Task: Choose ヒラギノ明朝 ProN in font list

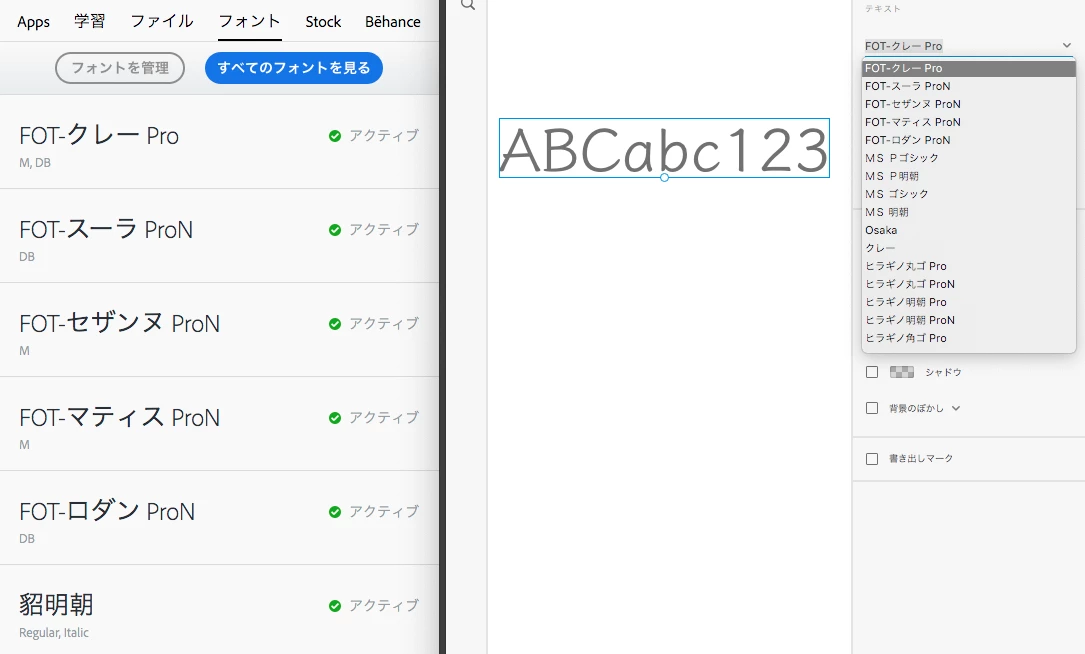Action: click(969, 320)
